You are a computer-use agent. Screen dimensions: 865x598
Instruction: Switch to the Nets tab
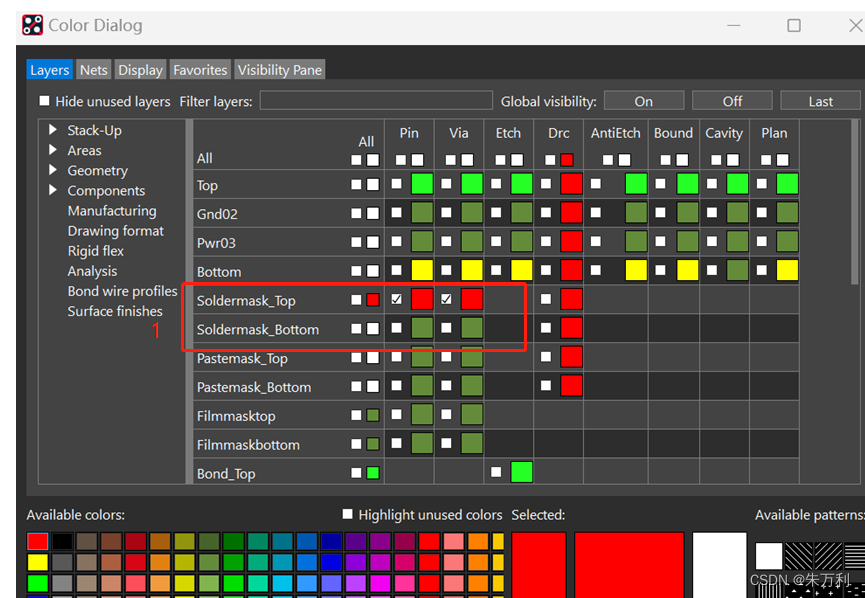[93, 70]
